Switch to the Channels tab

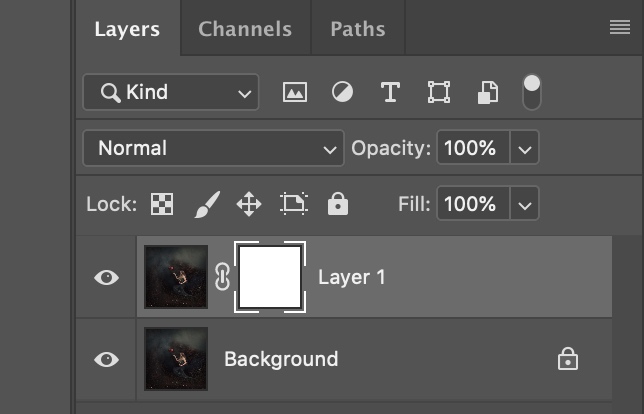point(245,29)
